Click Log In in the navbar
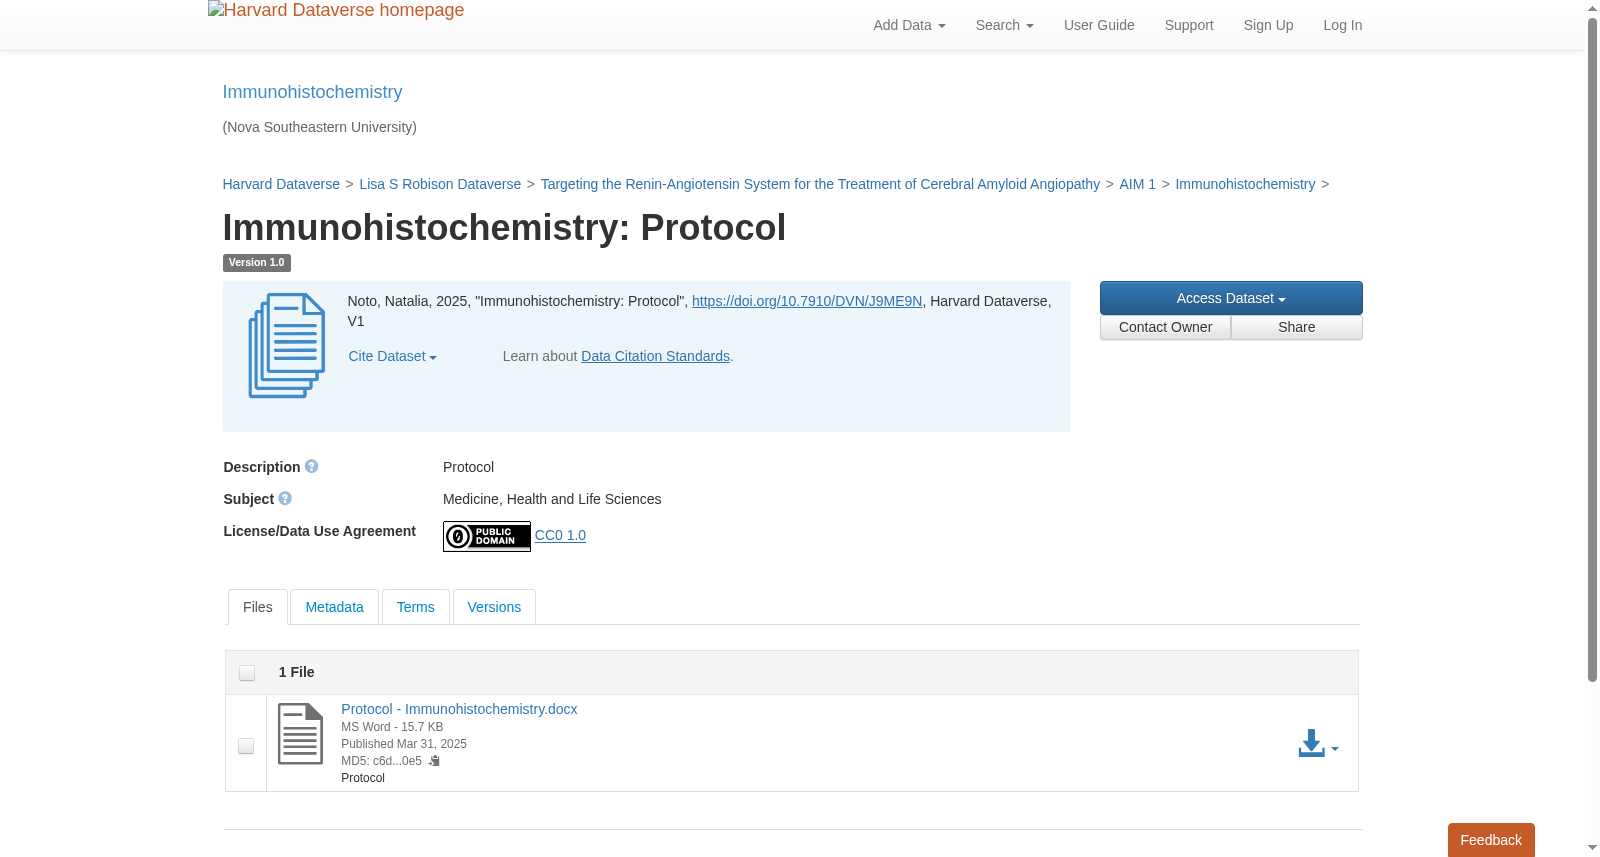1600x857 pixels. (1343, 25)
